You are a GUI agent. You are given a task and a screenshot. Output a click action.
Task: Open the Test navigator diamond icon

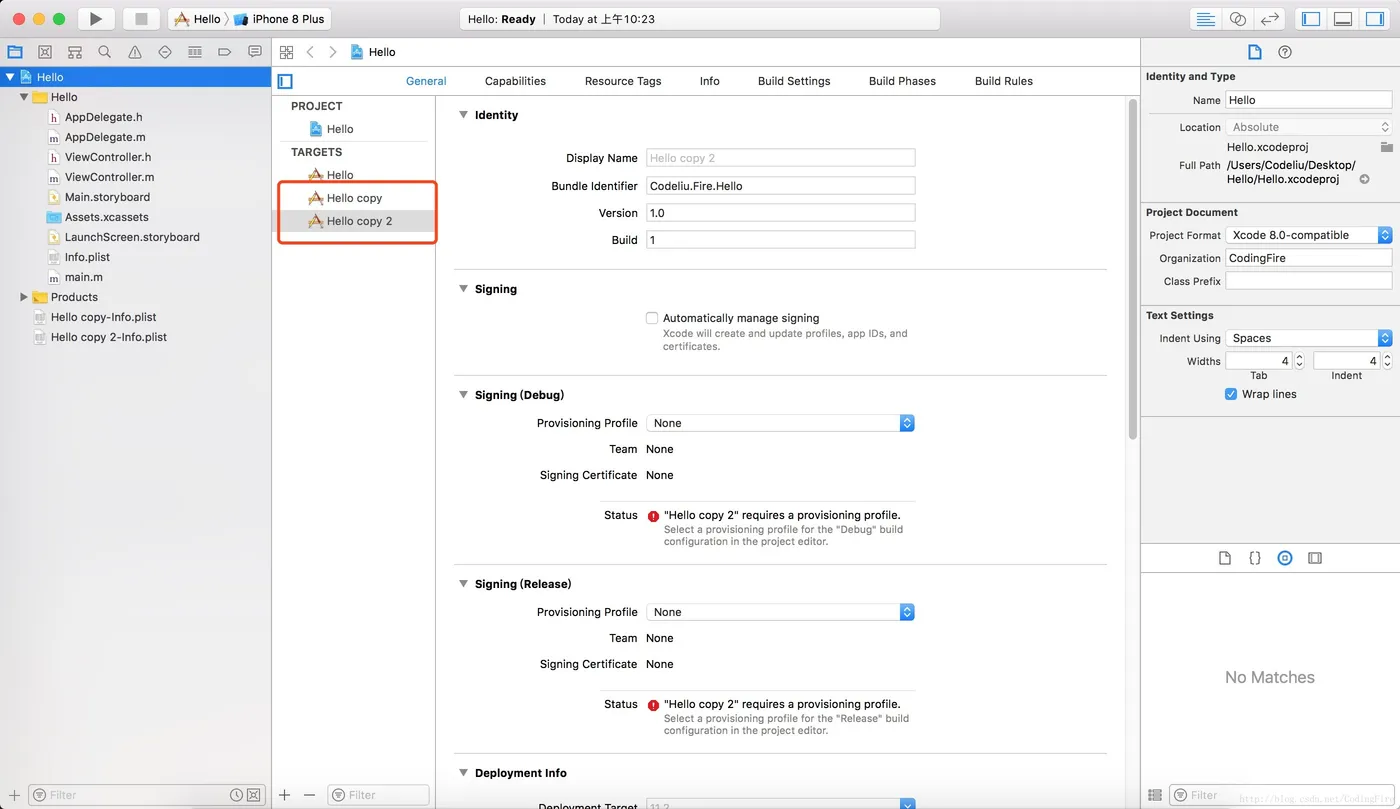(165, 52)
